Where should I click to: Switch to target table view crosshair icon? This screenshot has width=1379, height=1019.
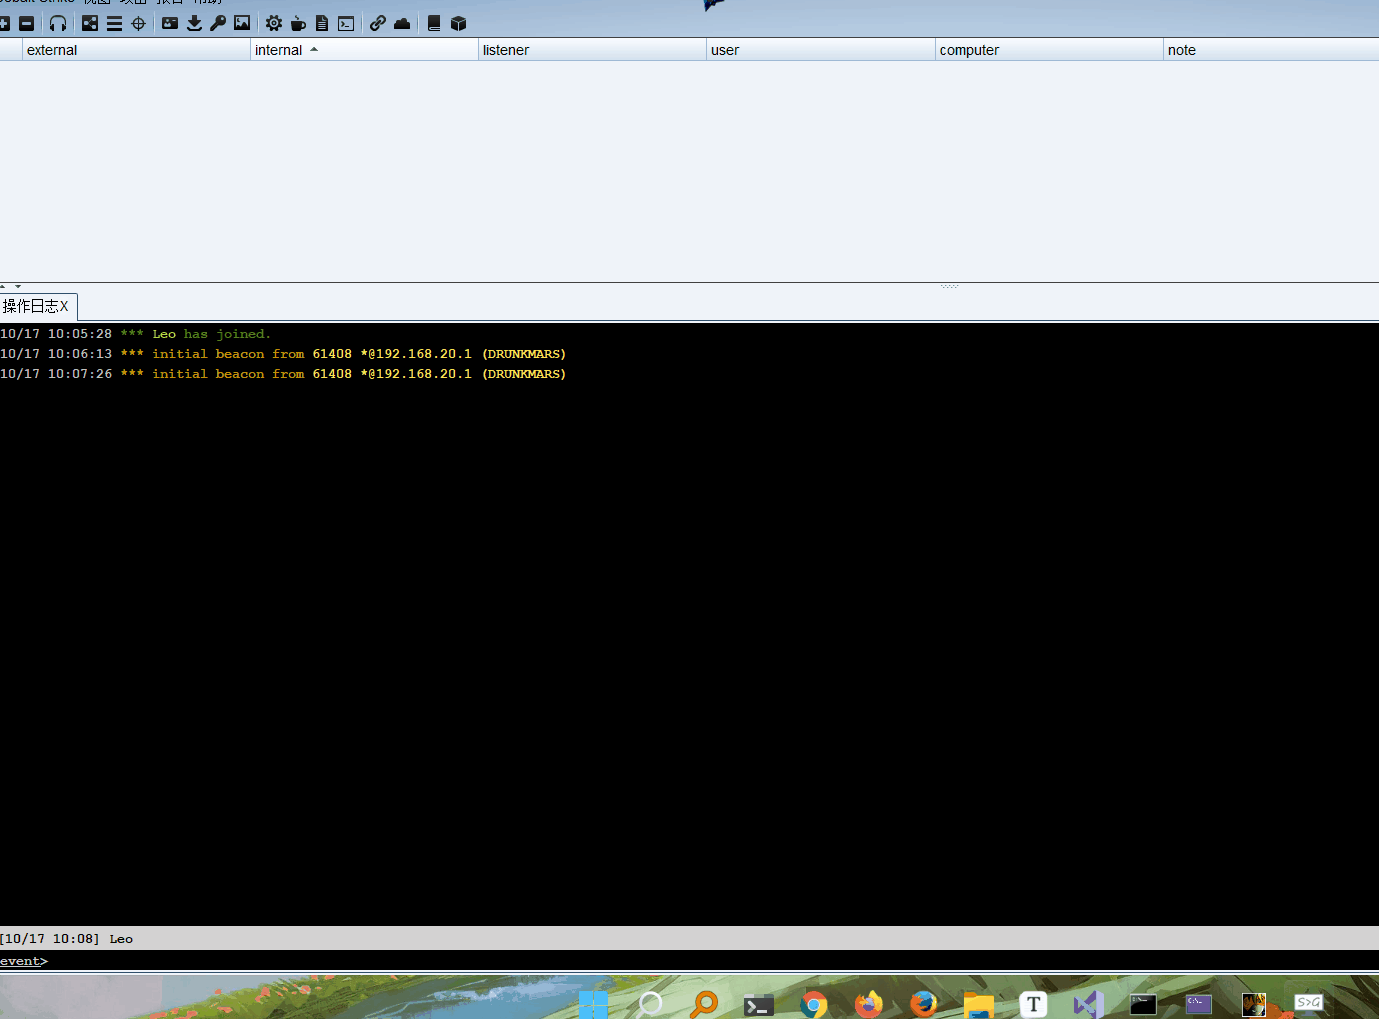coord(138,23)
